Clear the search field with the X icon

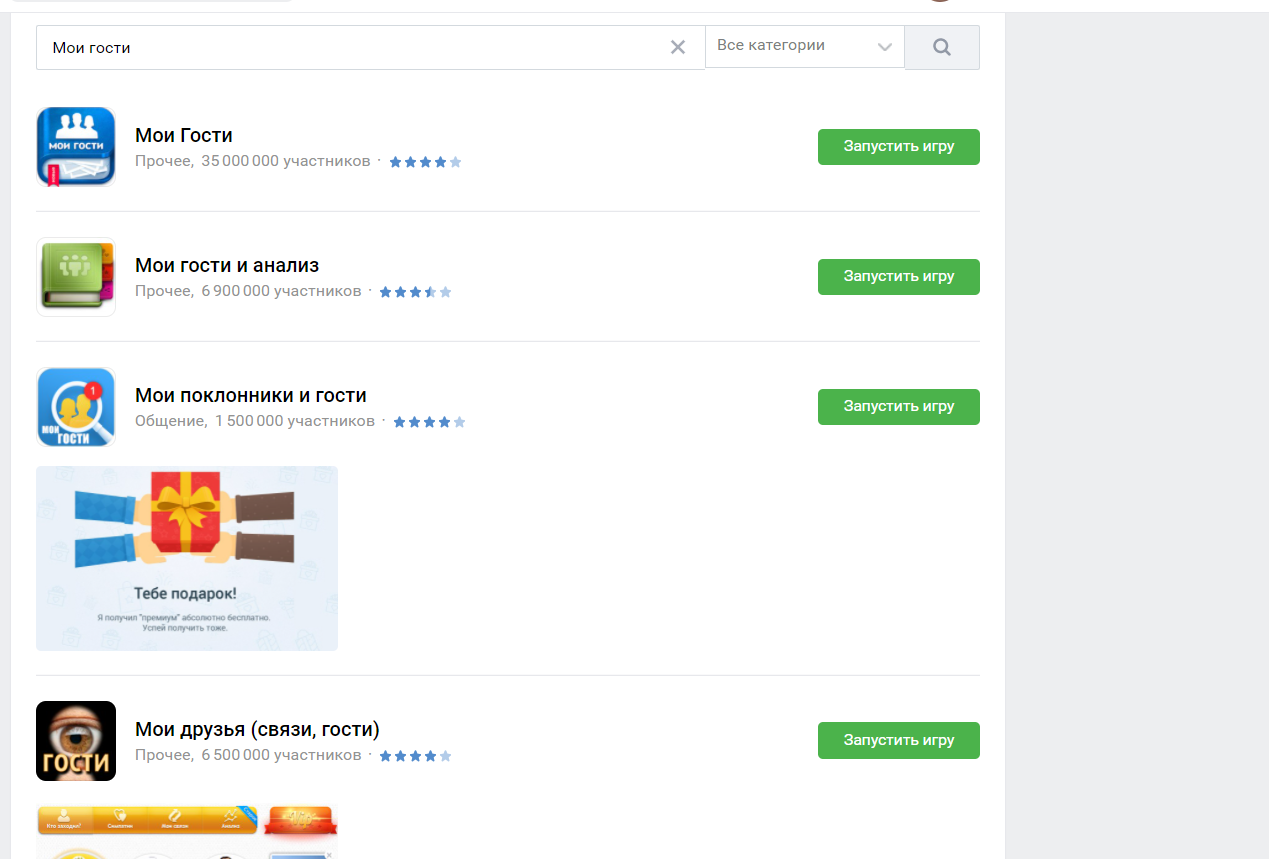(678, 47)
